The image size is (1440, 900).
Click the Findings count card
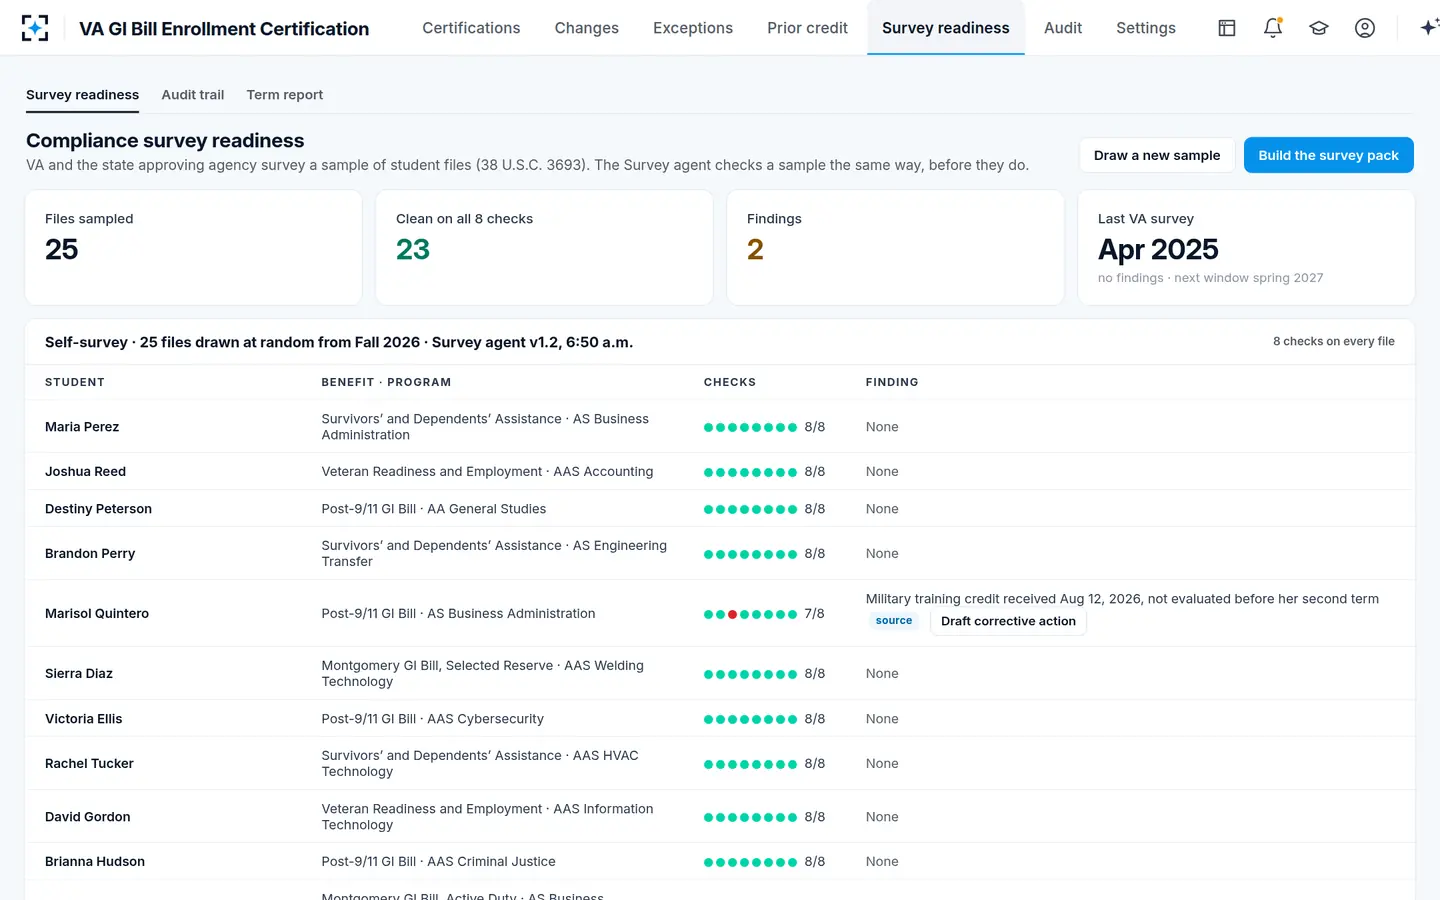895,247
